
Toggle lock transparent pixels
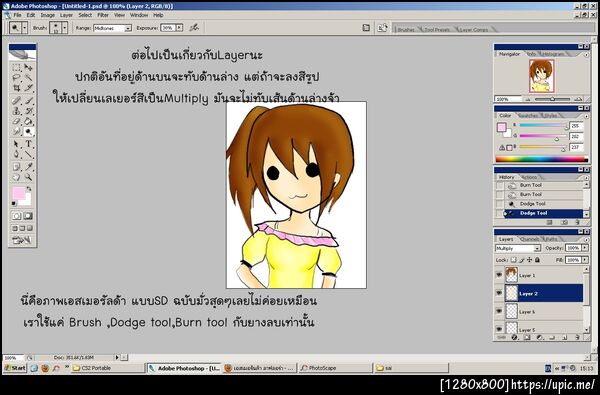[x=514, y=260]
